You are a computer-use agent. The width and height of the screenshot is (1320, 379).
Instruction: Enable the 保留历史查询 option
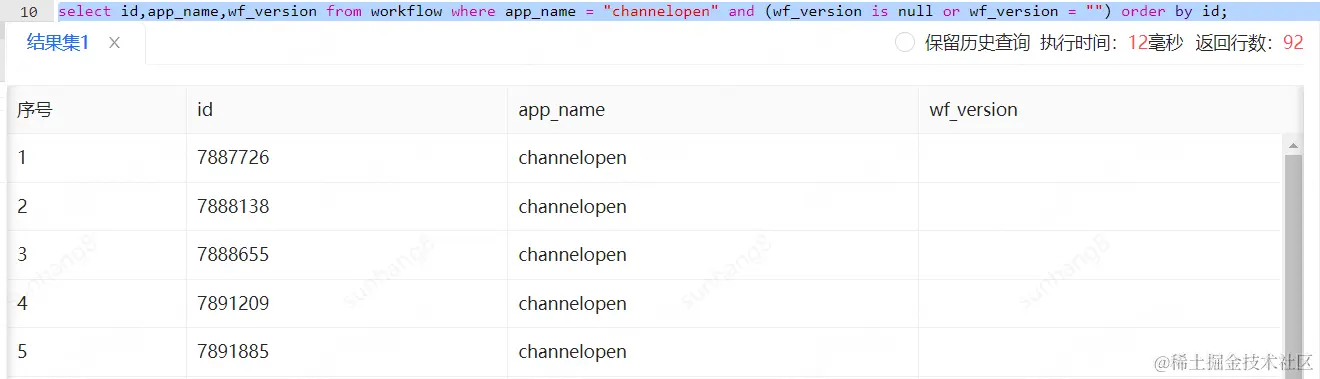pyautogui.click(x=905, y=43)
